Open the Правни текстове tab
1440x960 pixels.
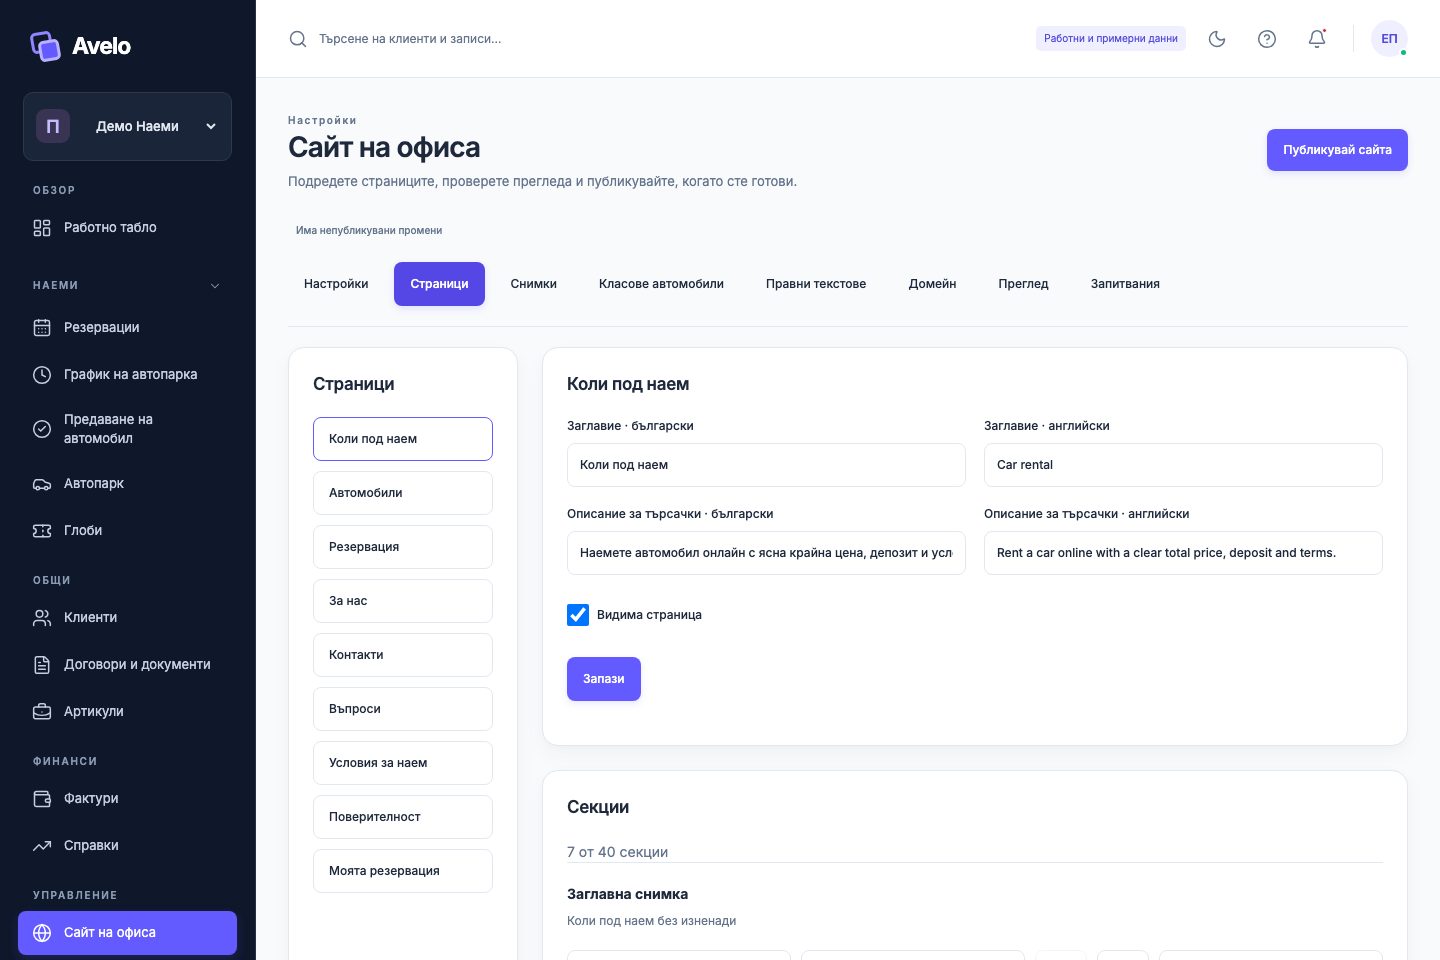click(816, 284)
